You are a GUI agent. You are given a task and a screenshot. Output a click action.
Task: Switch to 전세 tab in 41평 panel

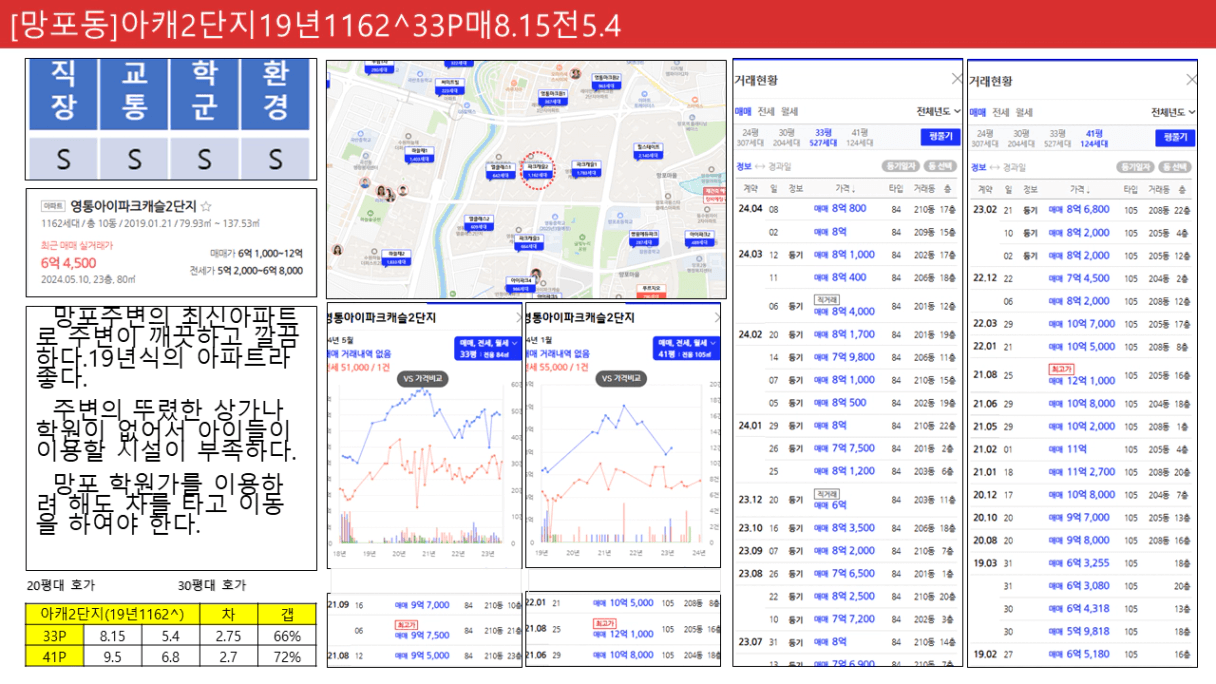pyautogui.click(x=1001, y=112)
